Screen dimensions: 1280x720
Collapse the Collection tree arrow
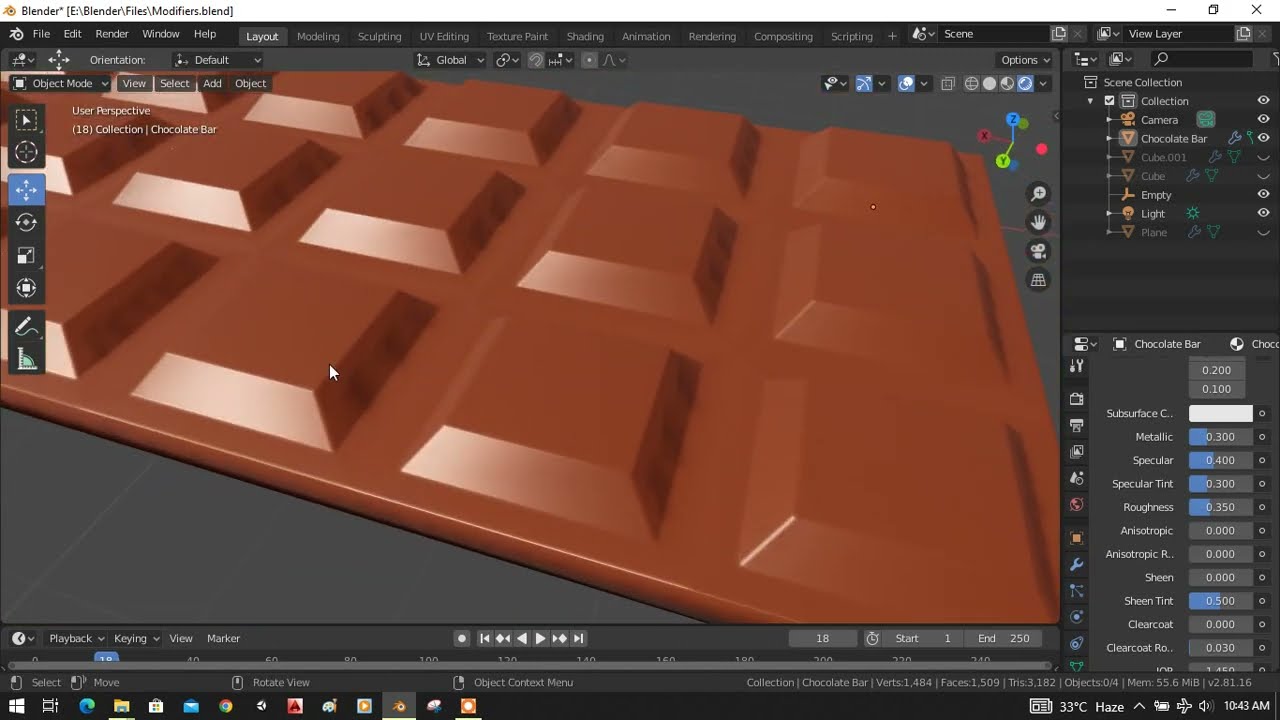pyautogui.click(x=1091, y=101)
